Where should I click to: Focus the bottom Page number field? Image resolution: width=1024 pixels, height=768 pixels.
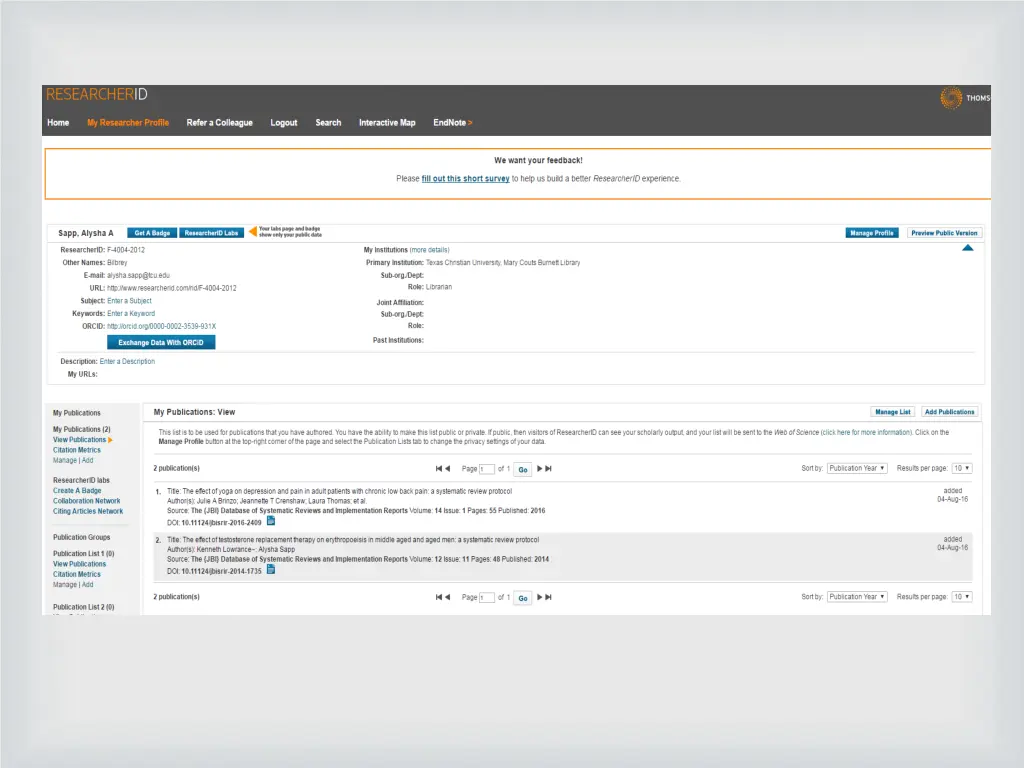pyautogui.click(x=487, y=598)
